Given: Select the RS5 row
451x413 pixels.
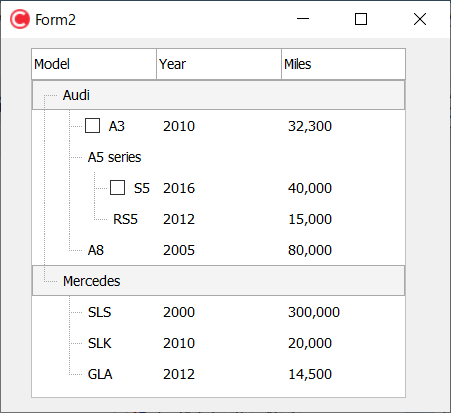Looking at the screenshot, I should (219, 219).
